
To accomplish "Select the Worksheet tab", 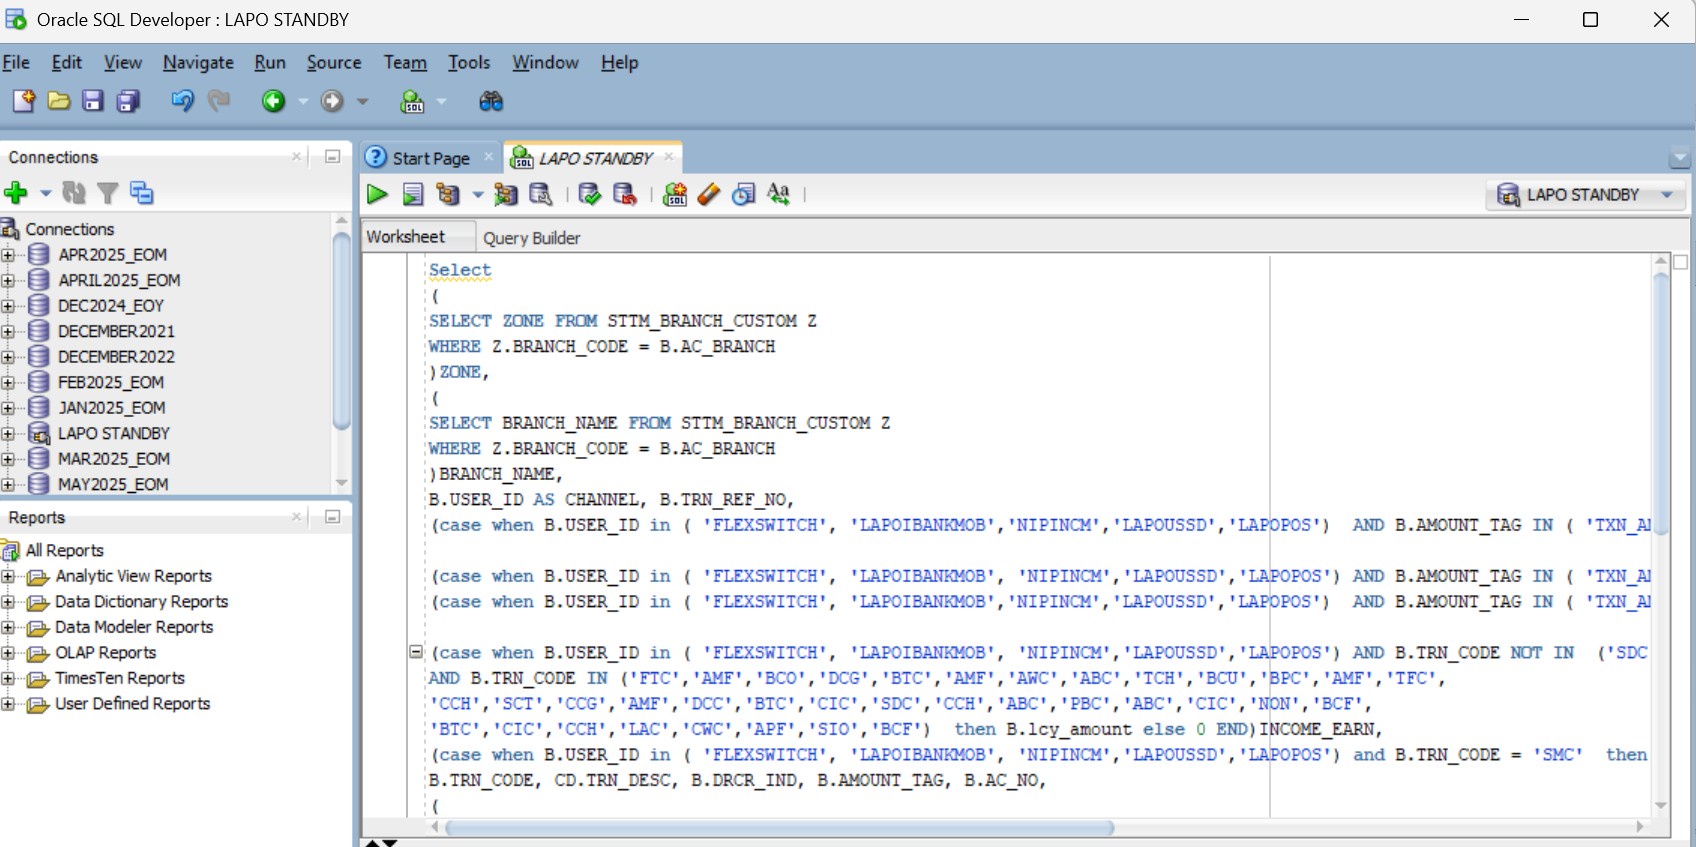I will pyautogui.click(x=405, y=237).
